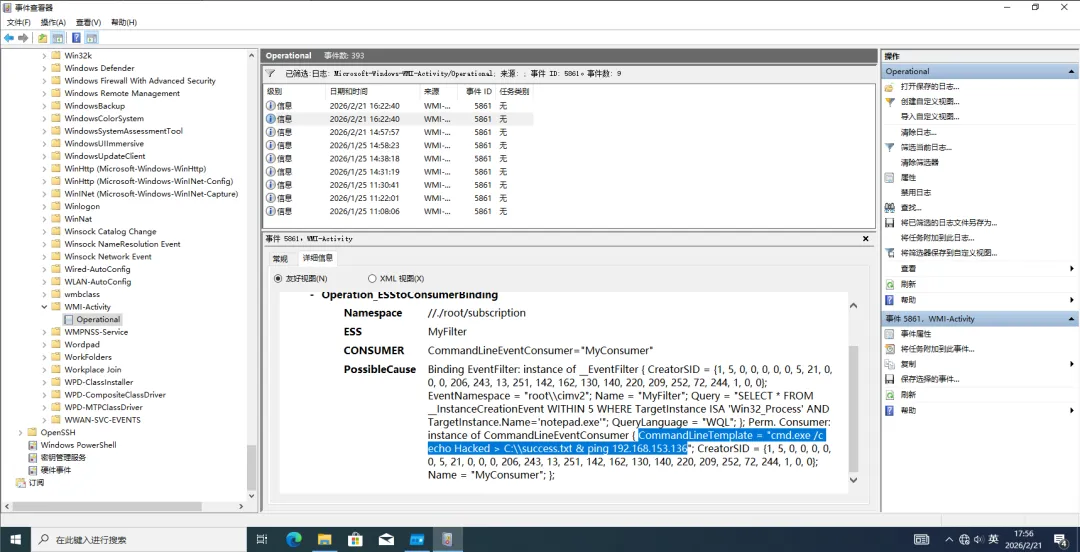The height and width of the screenshot is (552, 1080).
Task: Click 禁用日志 action
Action: [915, 193]
